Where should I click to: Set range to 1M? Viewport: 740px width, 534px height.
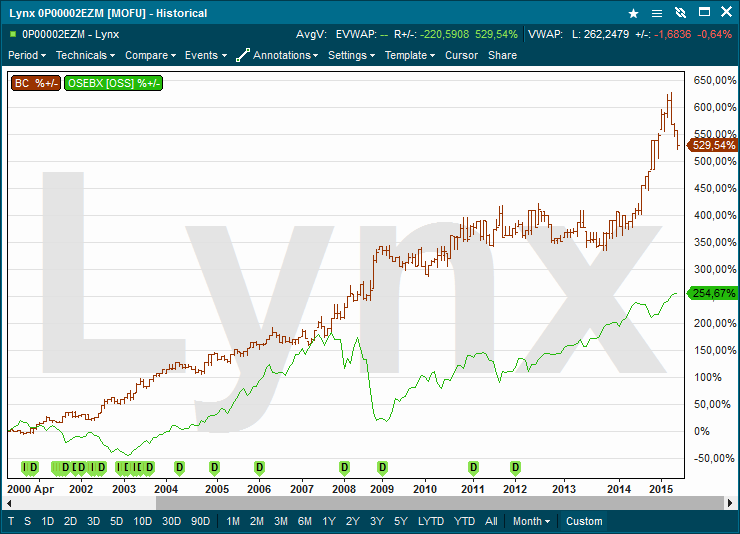233,521
